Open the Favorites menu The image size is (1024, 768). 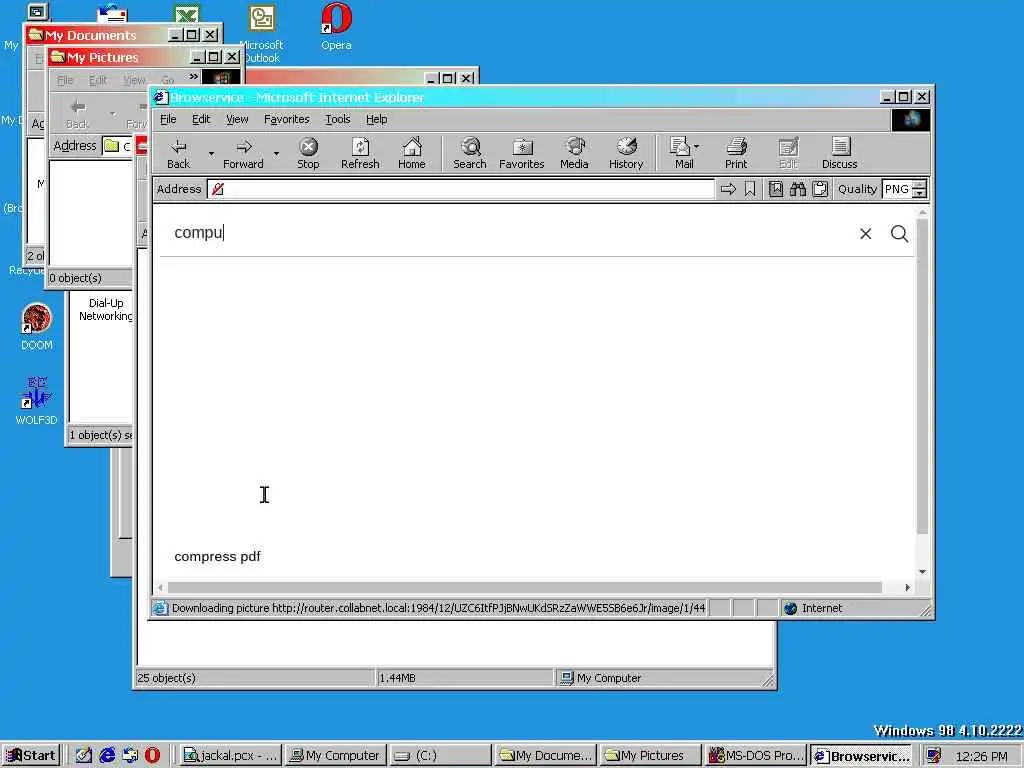(286, 119)
